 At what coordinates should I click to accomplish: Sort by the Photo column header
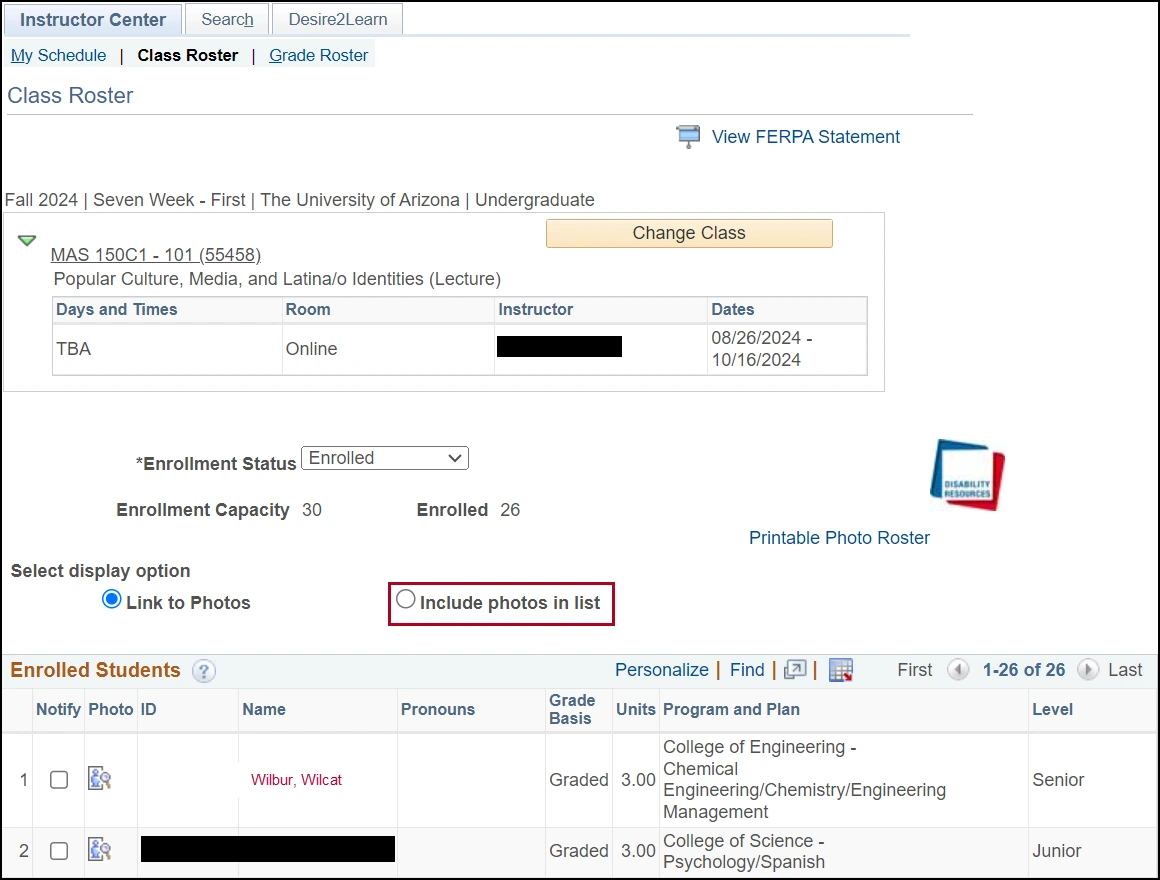(x=110, y=709)
